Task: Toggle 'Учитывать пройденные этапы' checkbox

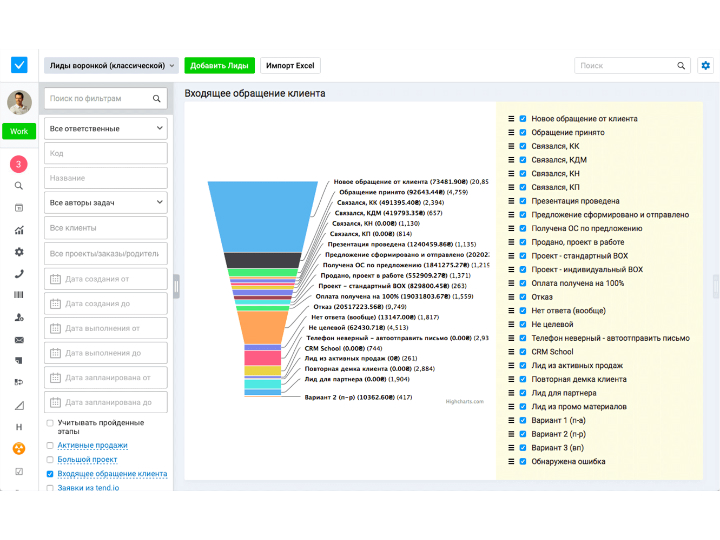Action: 50,424
